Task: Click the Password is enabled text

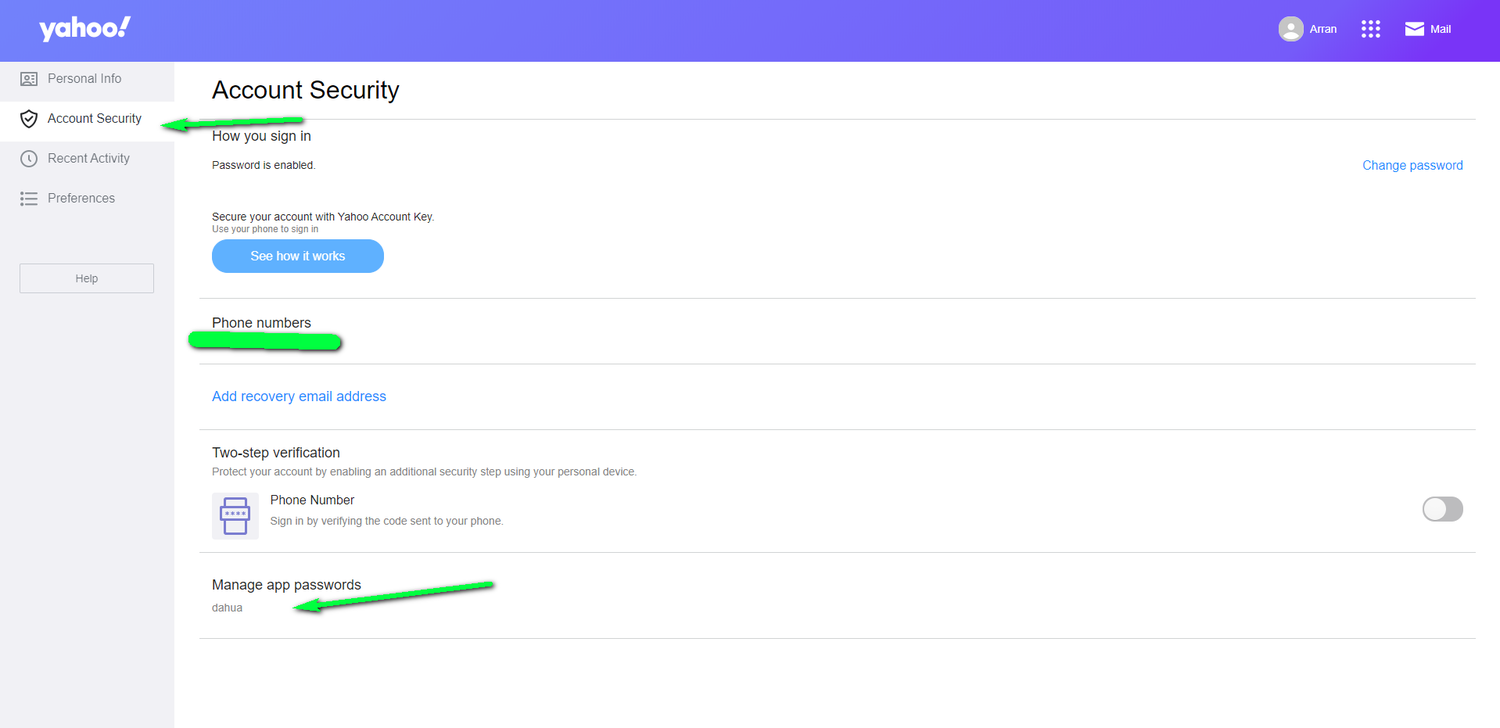Action: click(264, 165)
